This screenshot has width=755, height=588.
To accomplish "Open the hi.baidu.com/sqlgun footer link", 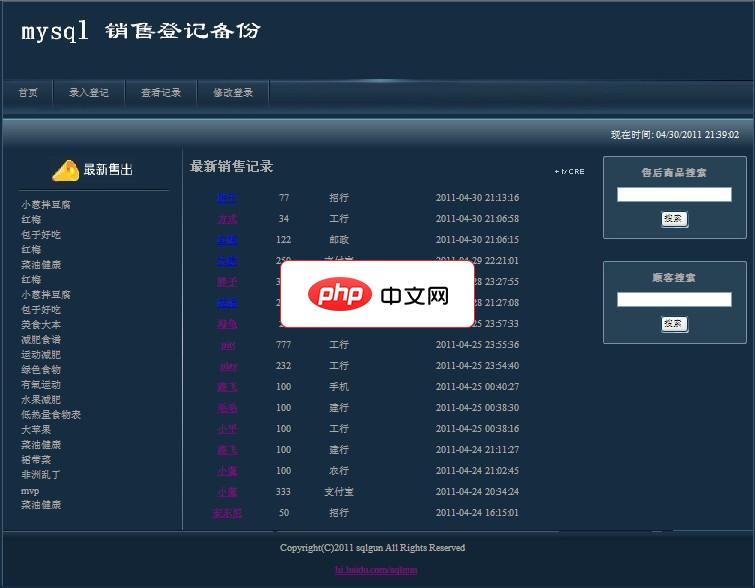I will pos(376,570).
